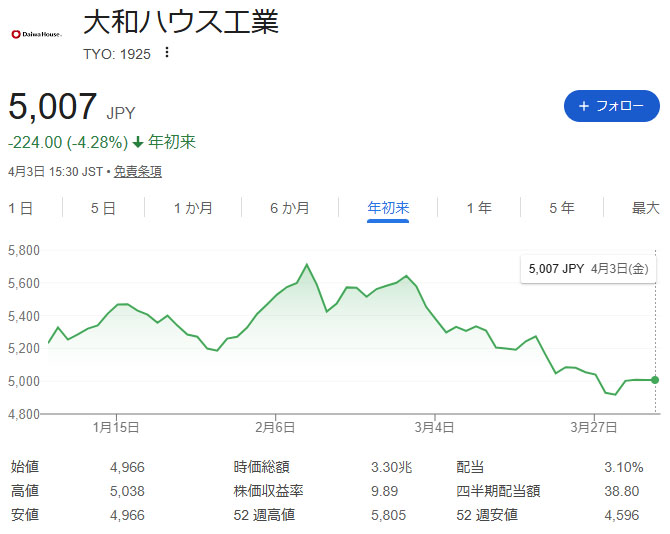Switch chart to 1年 range

pos(479,208)
